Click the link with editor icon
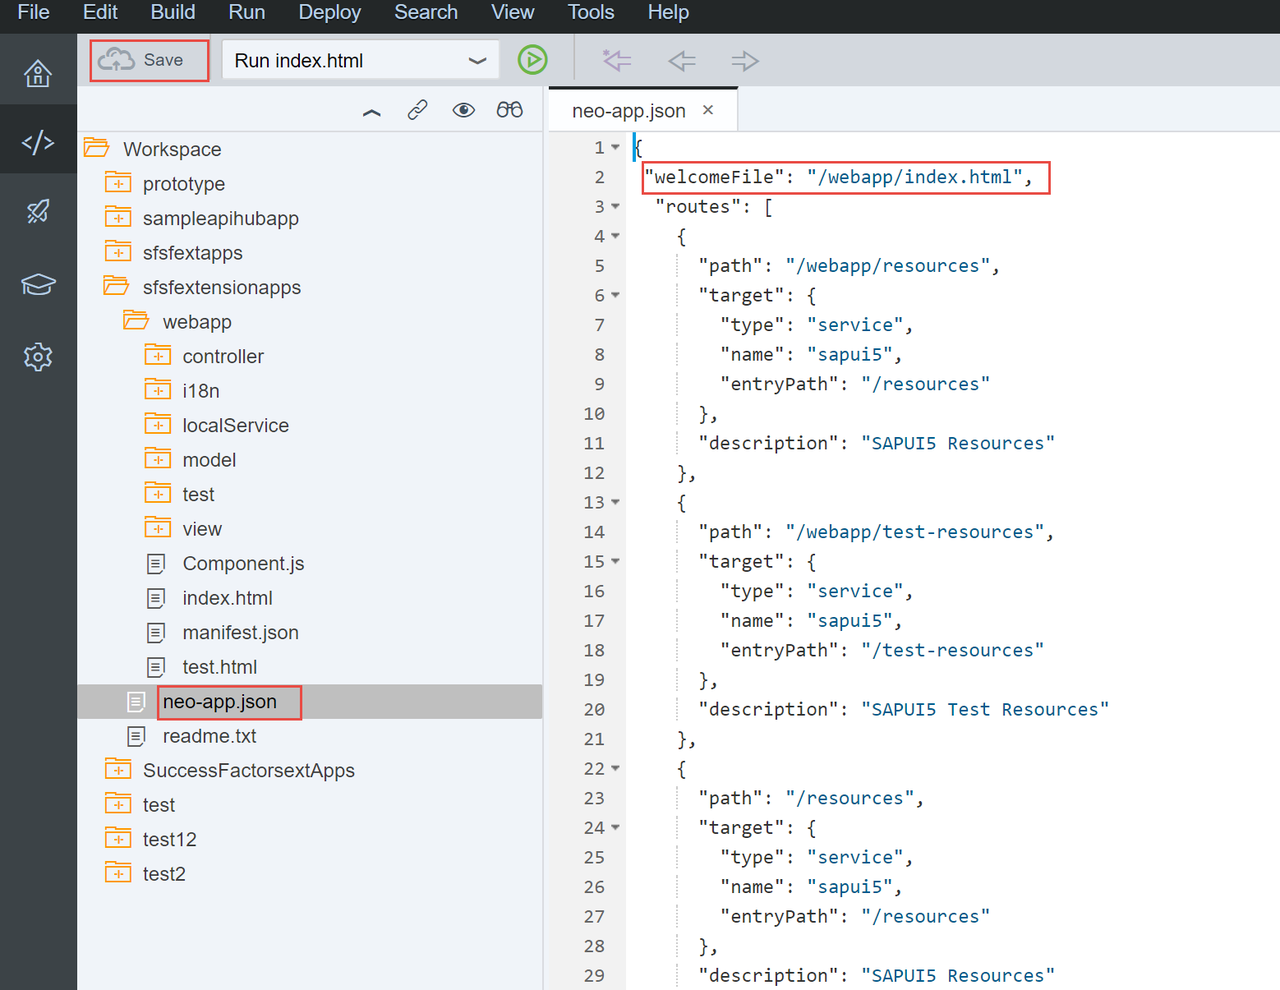 [418, 110]
